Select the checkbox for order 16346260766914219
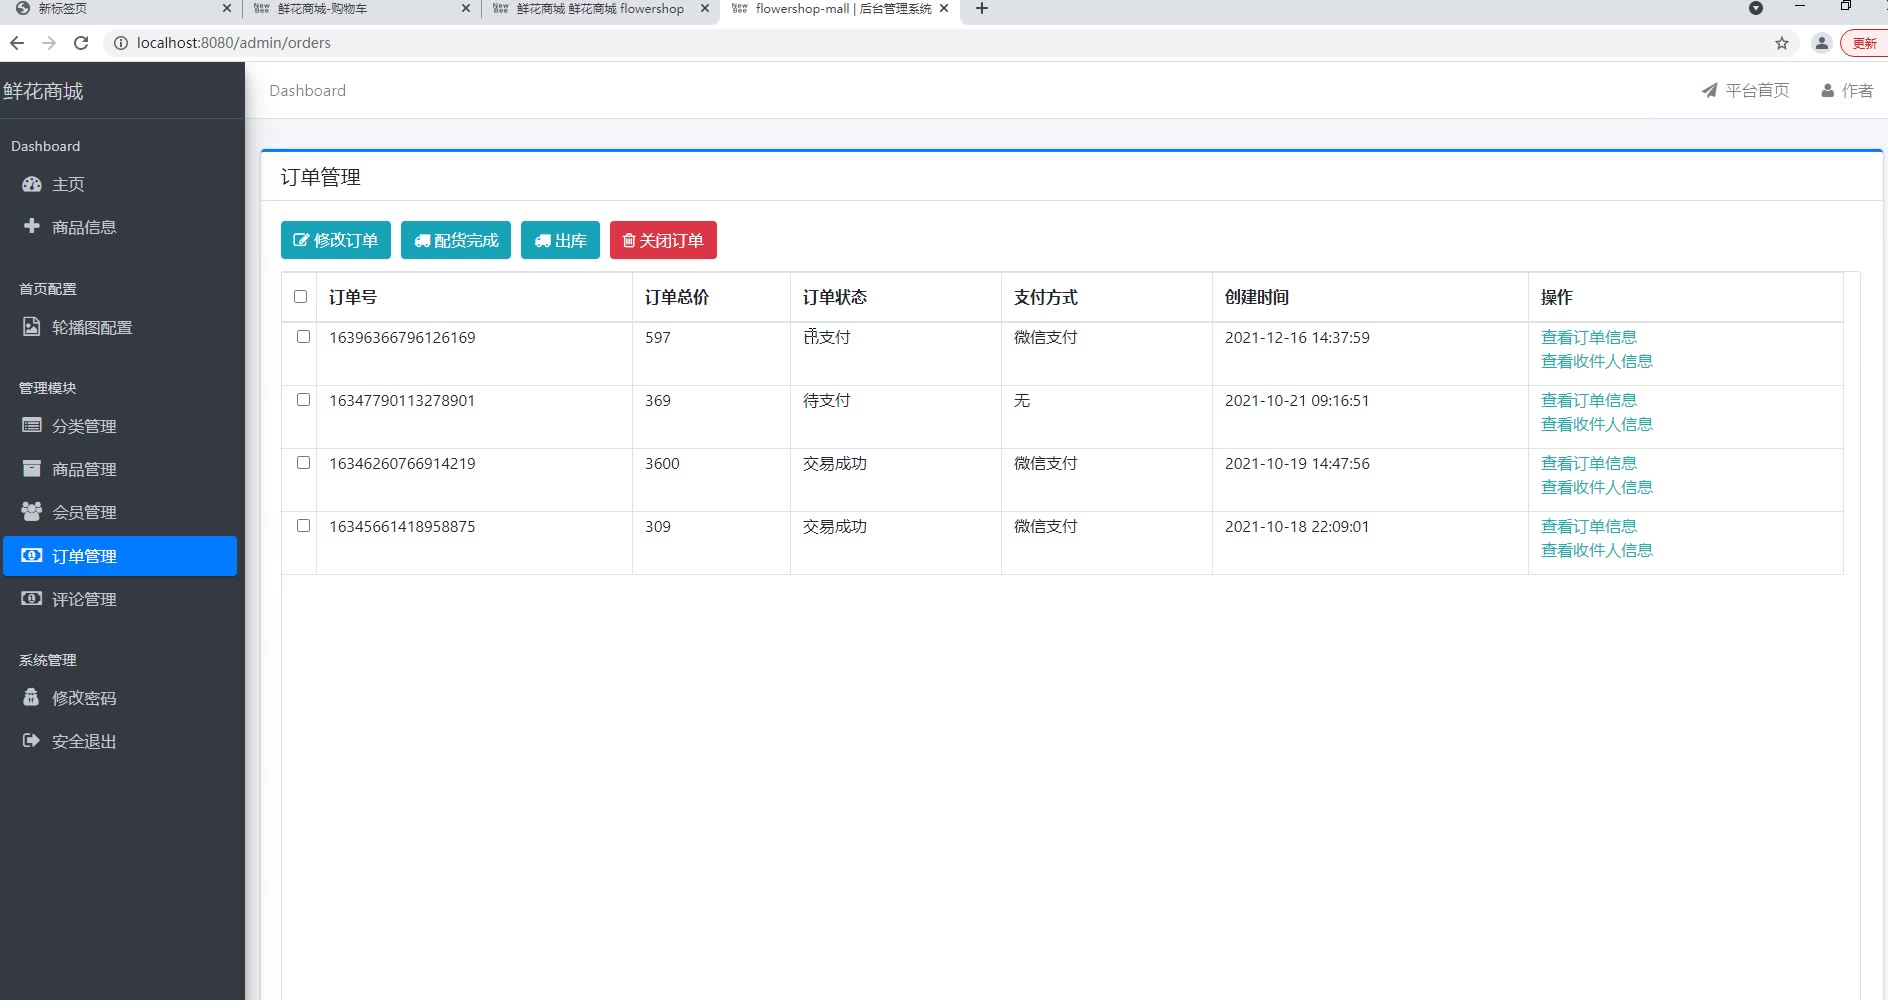This screenshot has width=1888, height=1000. point(303,463)
